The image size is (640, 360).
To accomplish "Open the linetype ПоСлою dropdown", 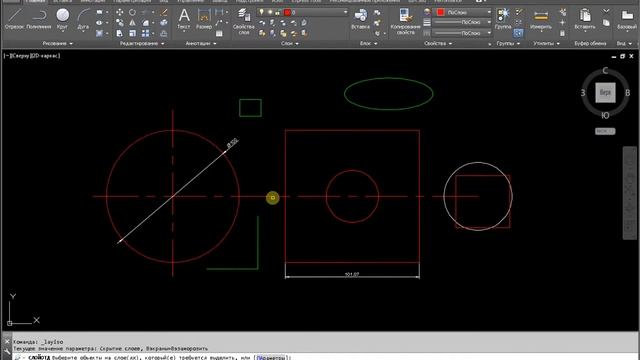I will tap(462, 33).
